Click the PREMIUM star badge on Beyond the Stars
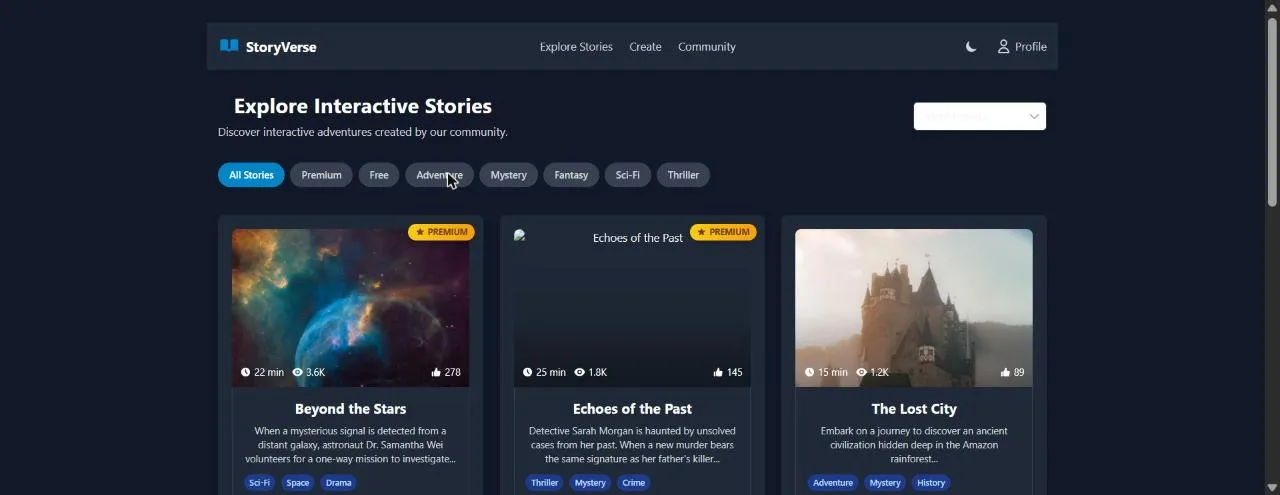Screen dimensions: 1280x495 pyautogui.click(x=441, y=232)
